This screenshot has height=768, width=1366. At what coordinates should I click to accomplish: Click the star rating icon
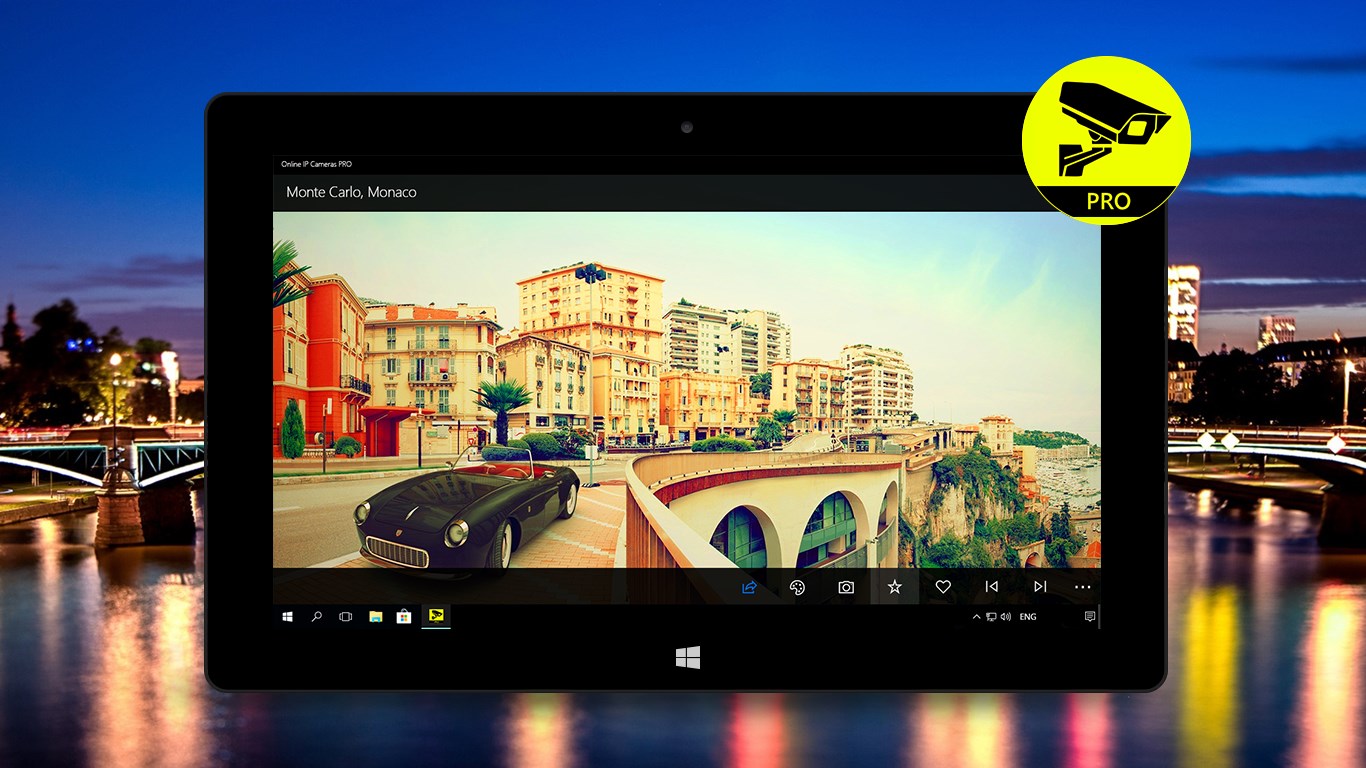tap(893, 587)
